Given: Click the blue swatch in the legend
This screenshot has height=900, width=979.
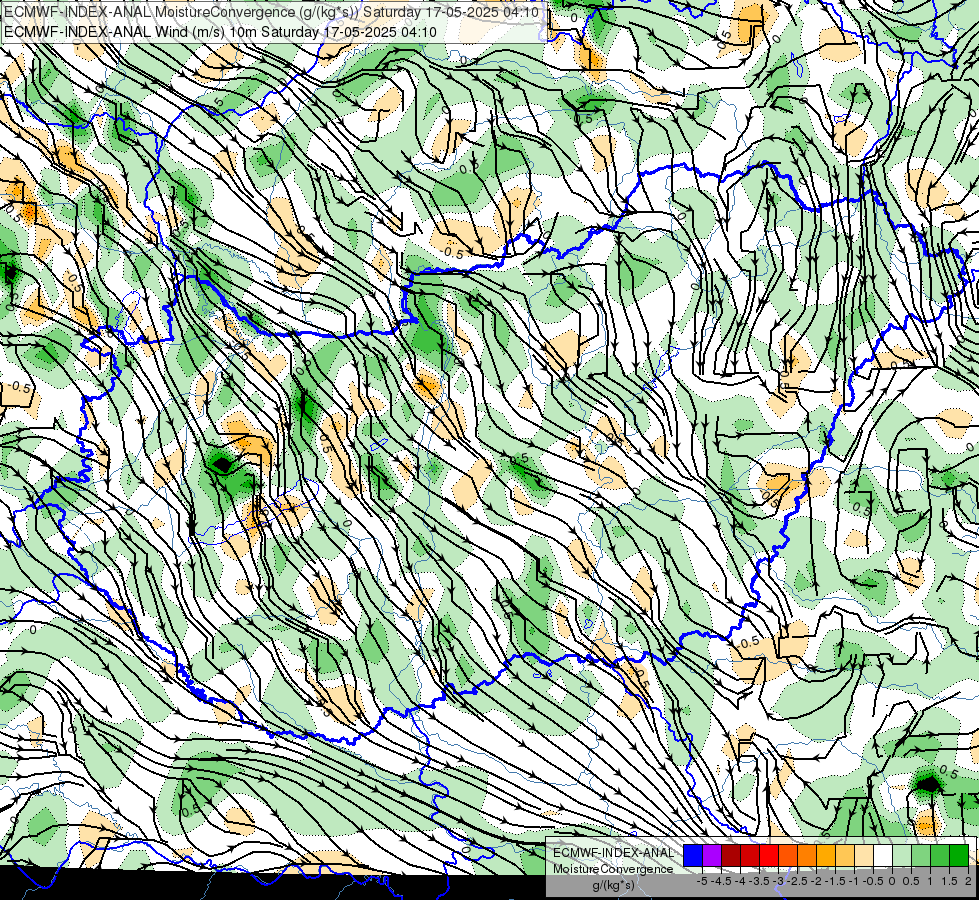Looking at the screenshot, I should pos(693,856).
